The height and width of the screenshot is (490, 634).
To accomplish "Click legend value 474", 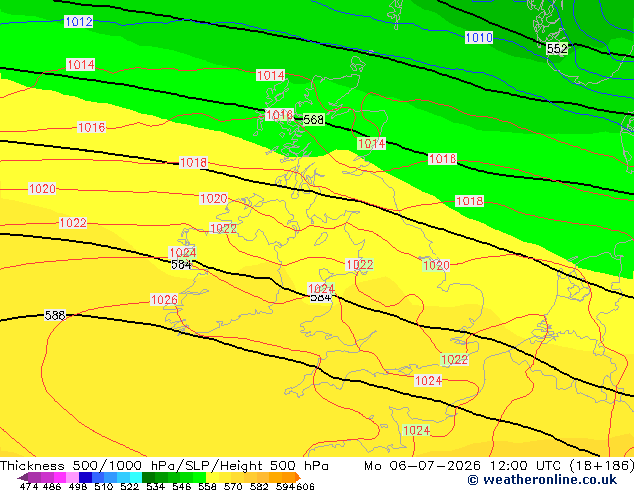I will point(29,486).
